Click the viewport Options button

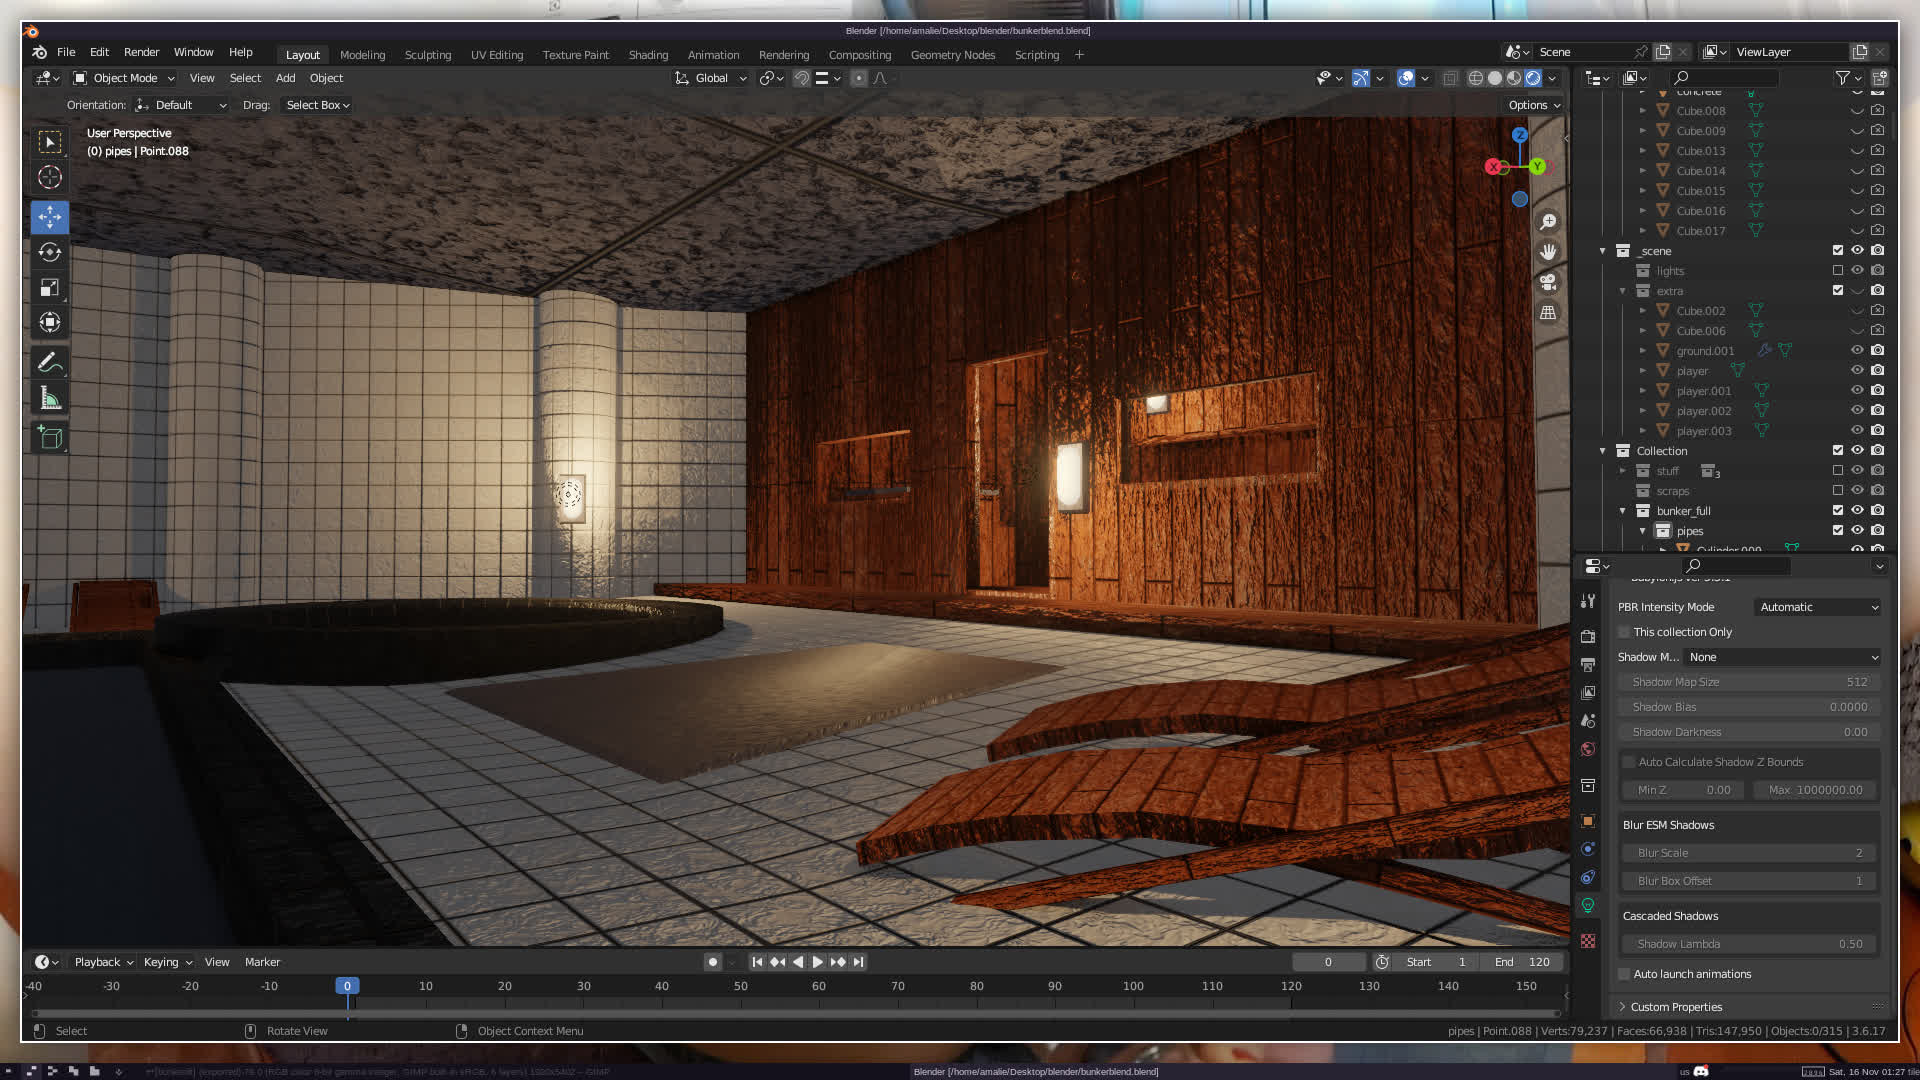1533,105
